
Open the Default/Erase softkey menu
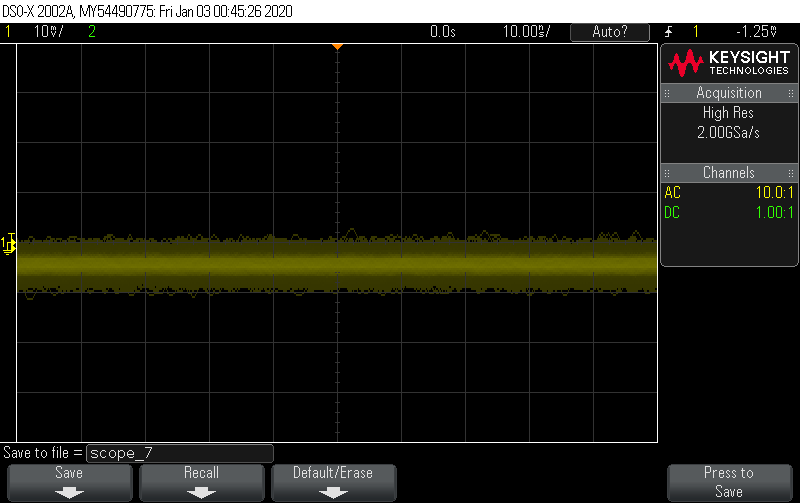click(333, 483)
